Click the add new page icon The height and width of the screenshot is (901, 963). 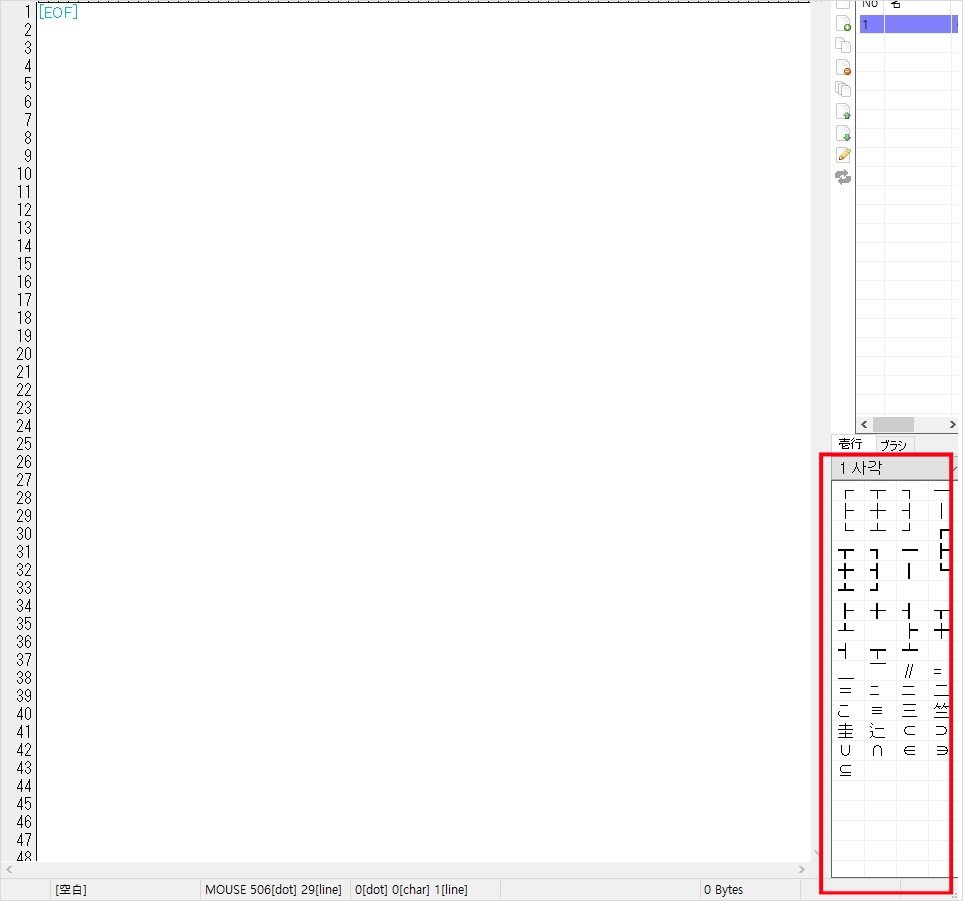tap(843, 24)
